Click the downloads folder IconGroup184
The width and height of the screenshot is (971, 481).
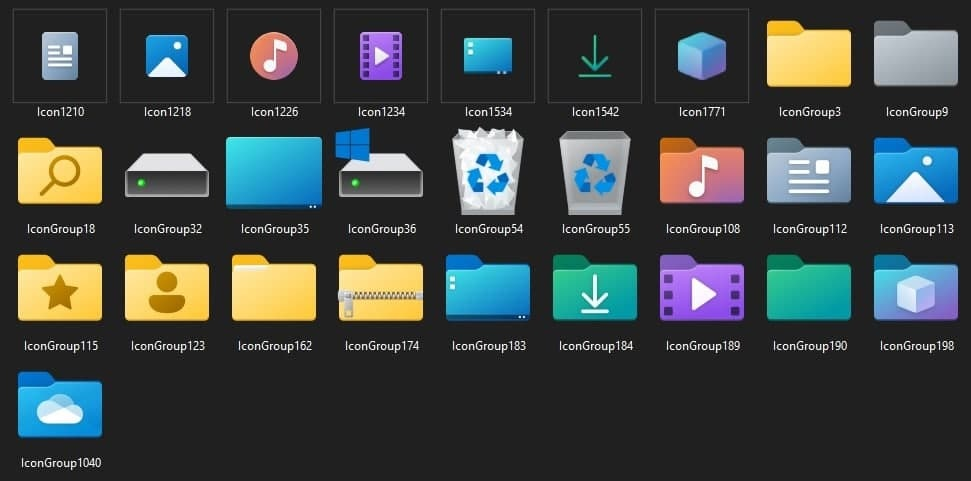594,288
